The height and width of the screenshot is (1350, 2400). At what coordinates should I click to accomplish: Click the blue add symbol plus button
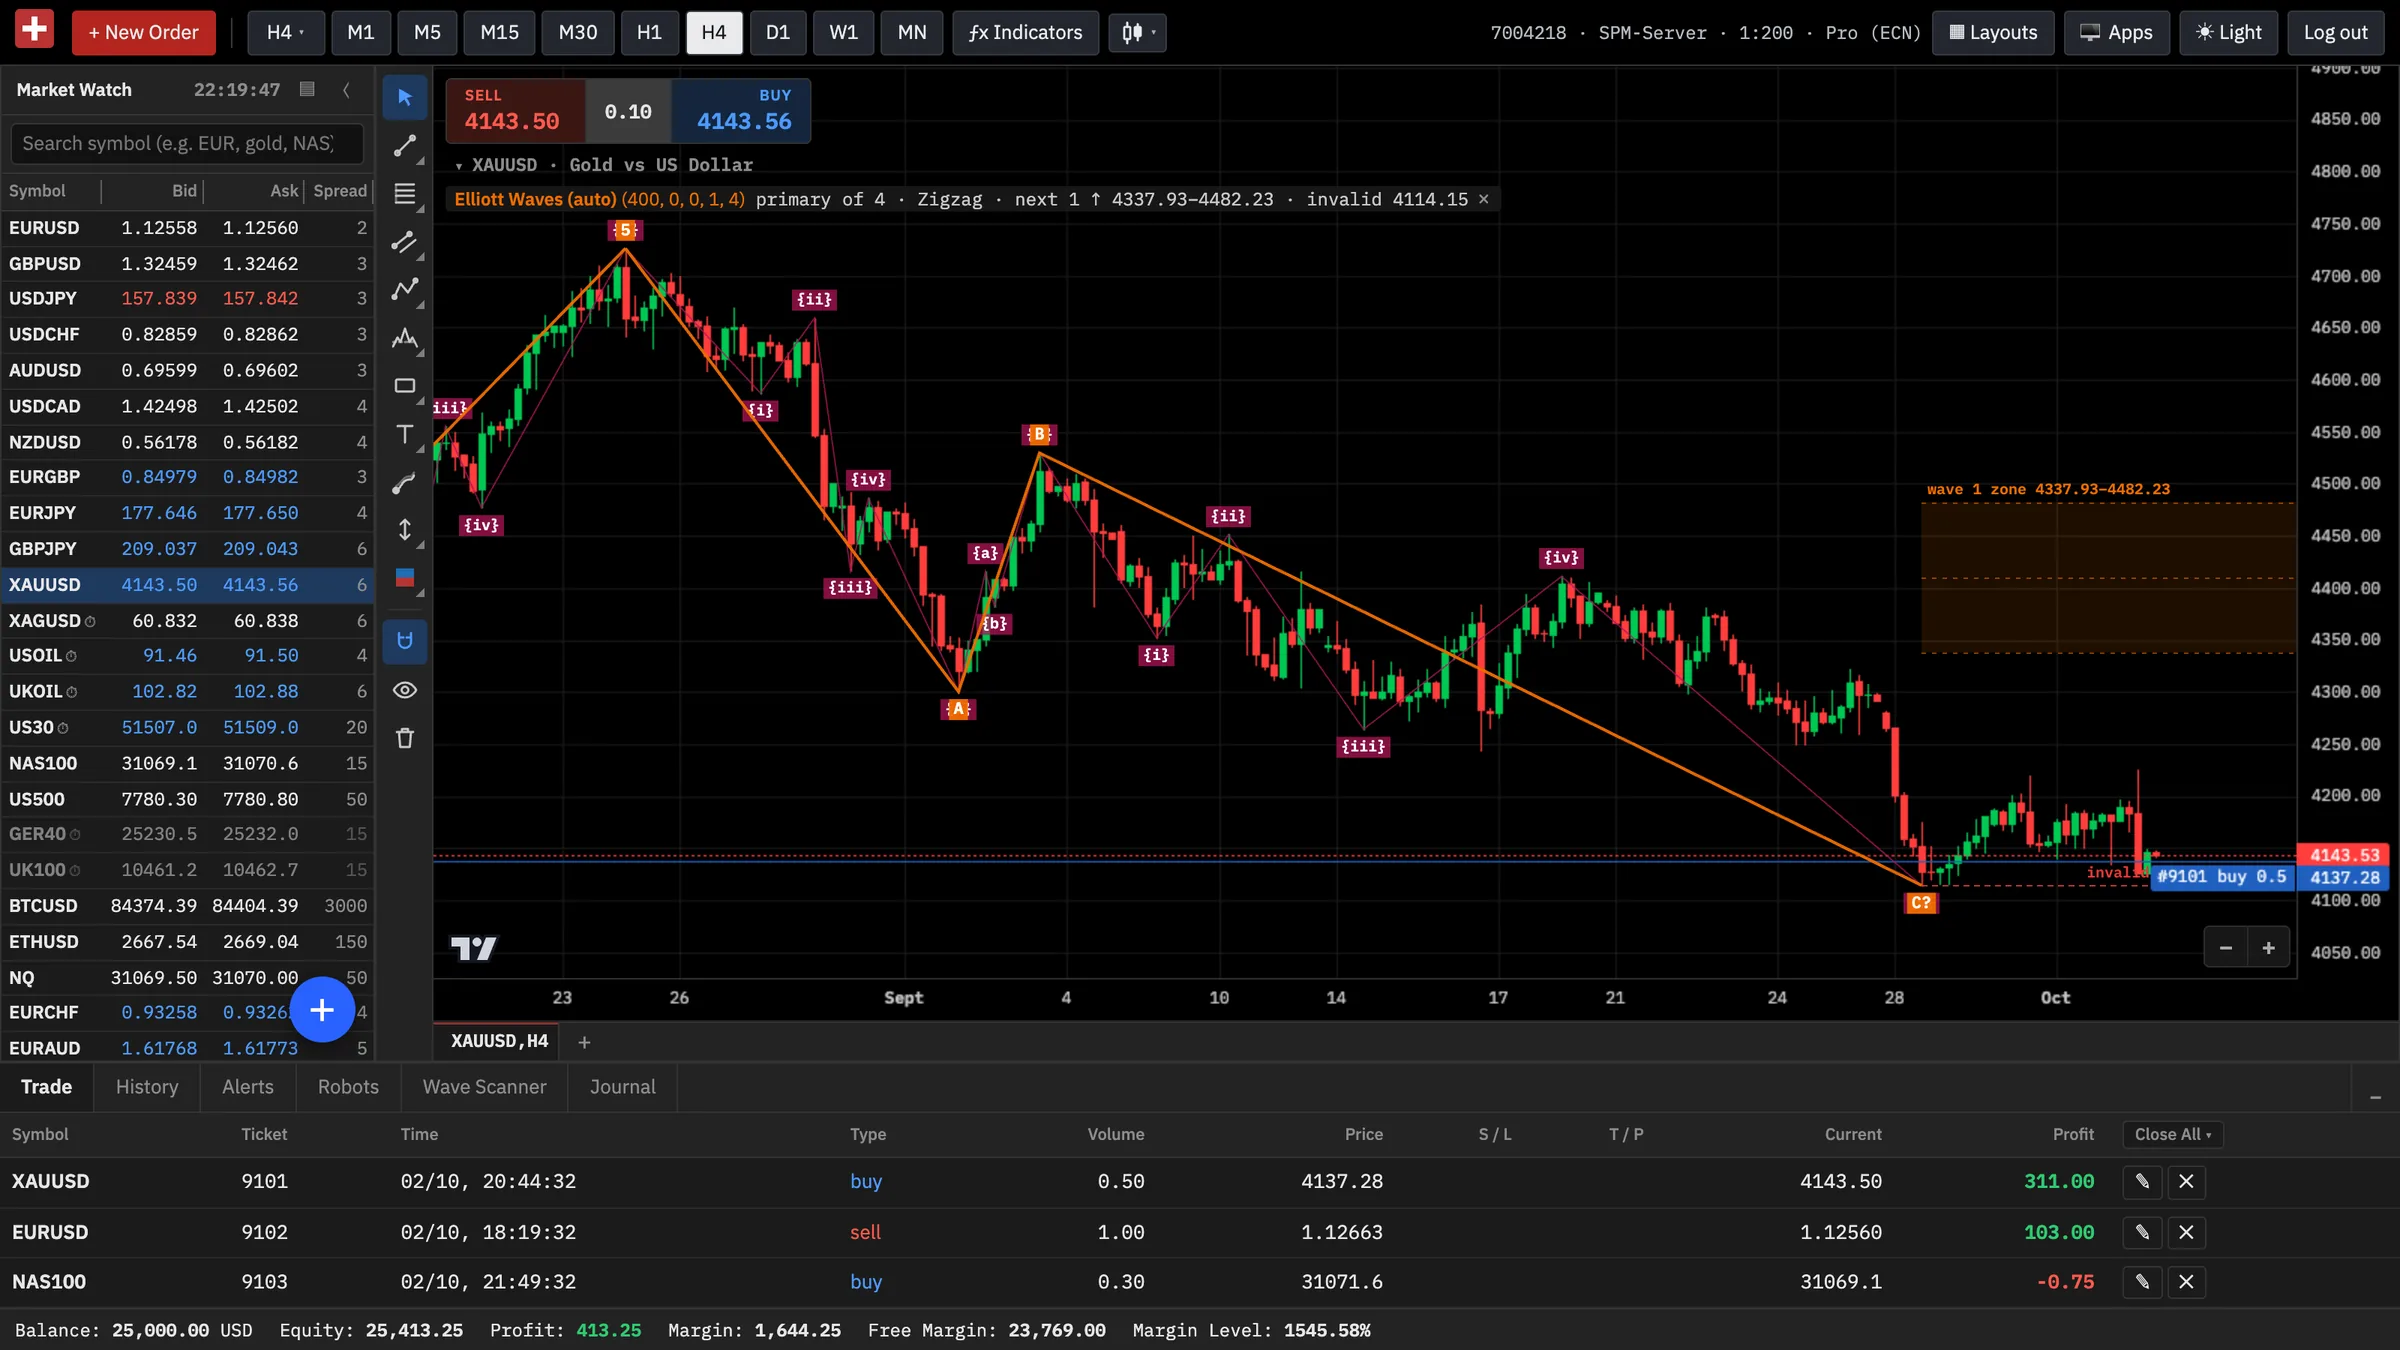(322, 1010)
